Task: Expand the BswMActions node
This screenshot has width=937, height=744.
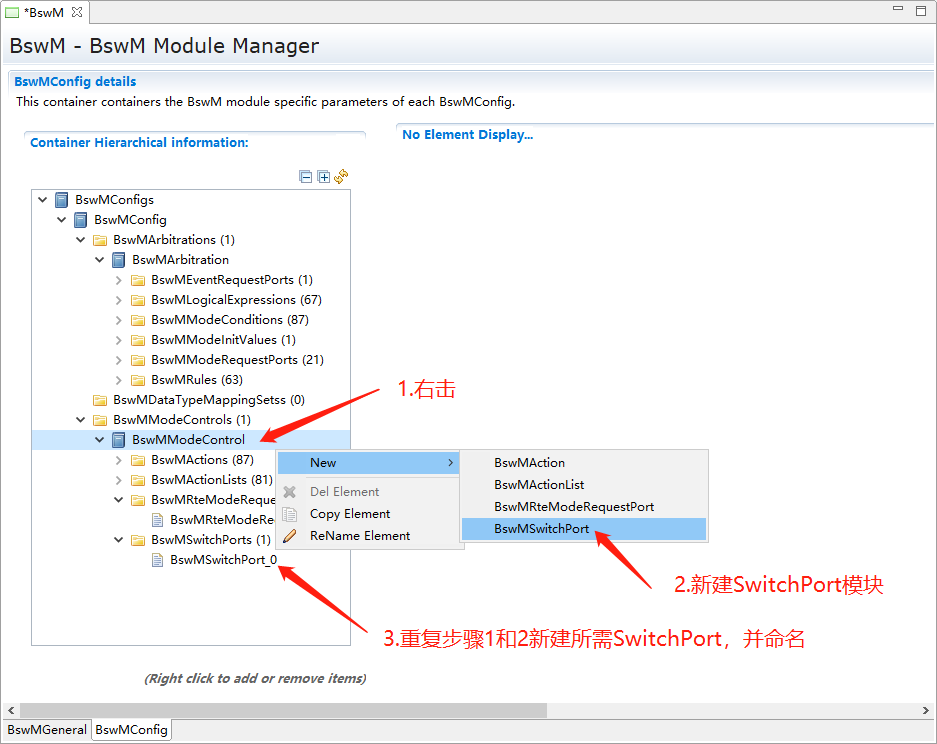Action: pyautogui.click(x=119, y=460)
